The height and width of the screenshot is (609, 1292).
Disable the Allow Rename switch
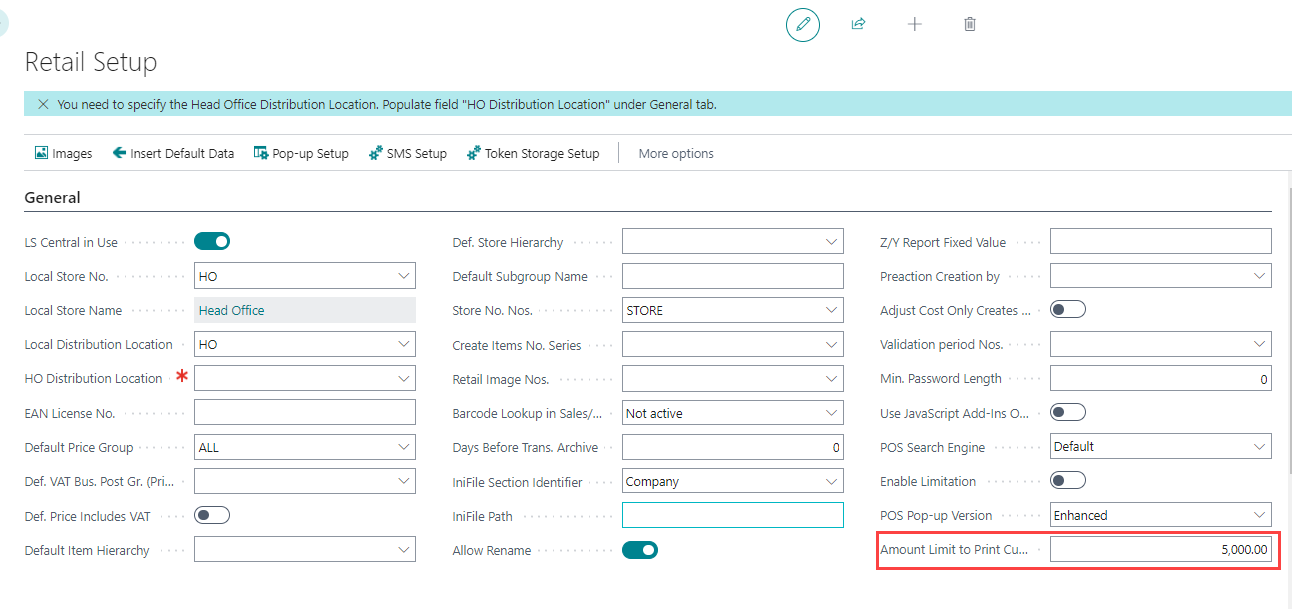(x=640, y=549)
